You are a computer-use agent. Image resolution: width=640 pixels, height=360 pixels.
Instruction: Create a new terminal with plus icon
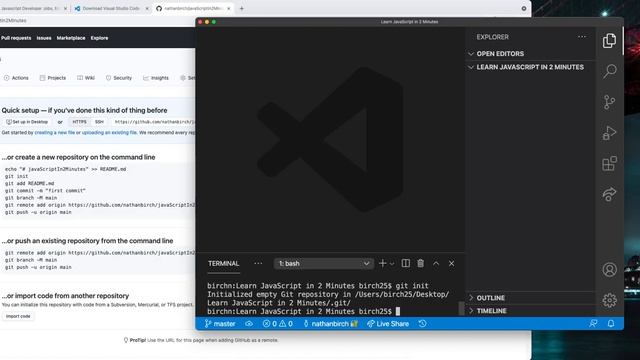tap(382, 263)
